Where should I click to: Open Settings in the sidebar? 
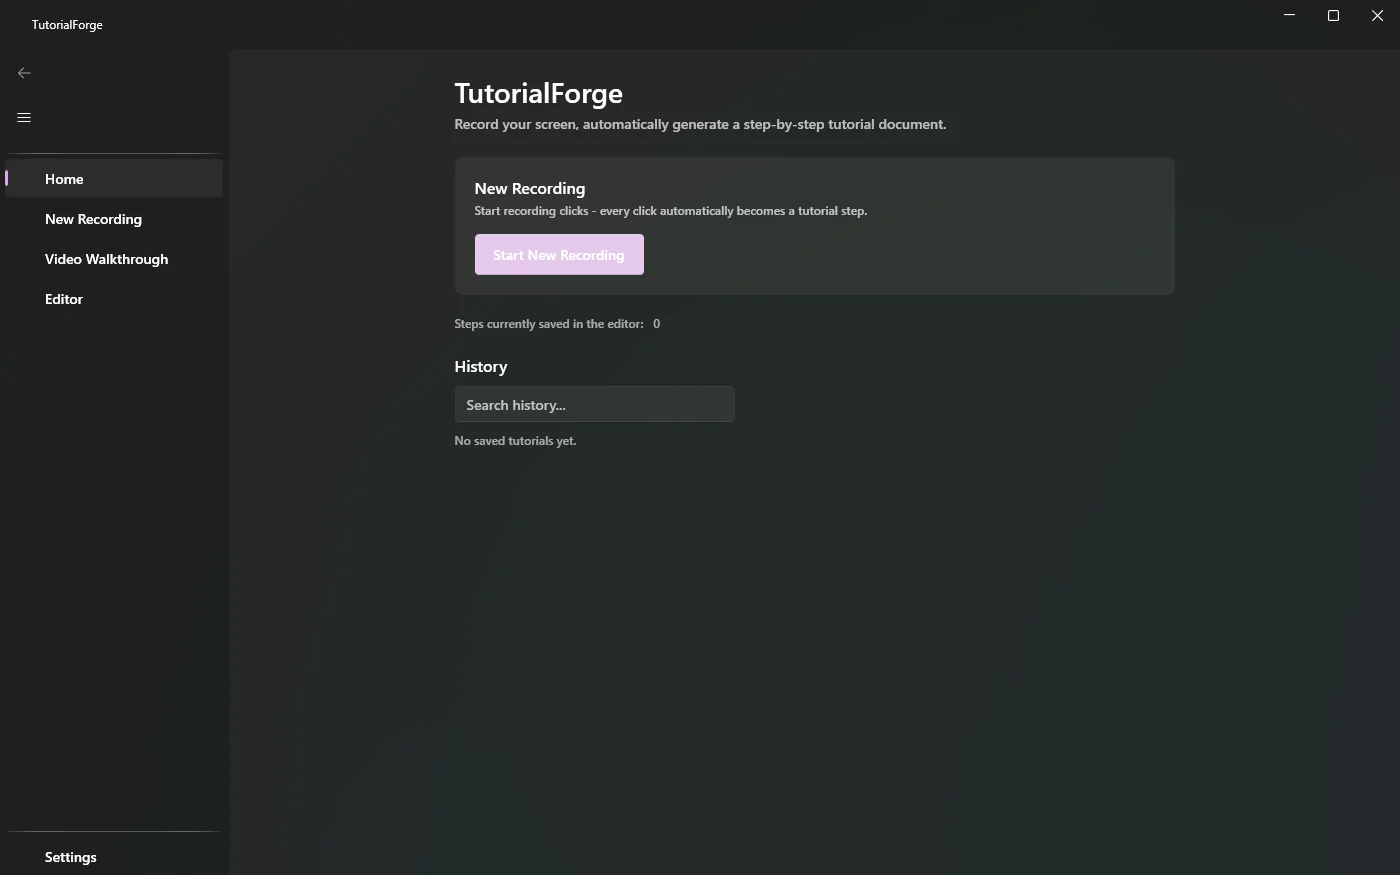point(114,857)
